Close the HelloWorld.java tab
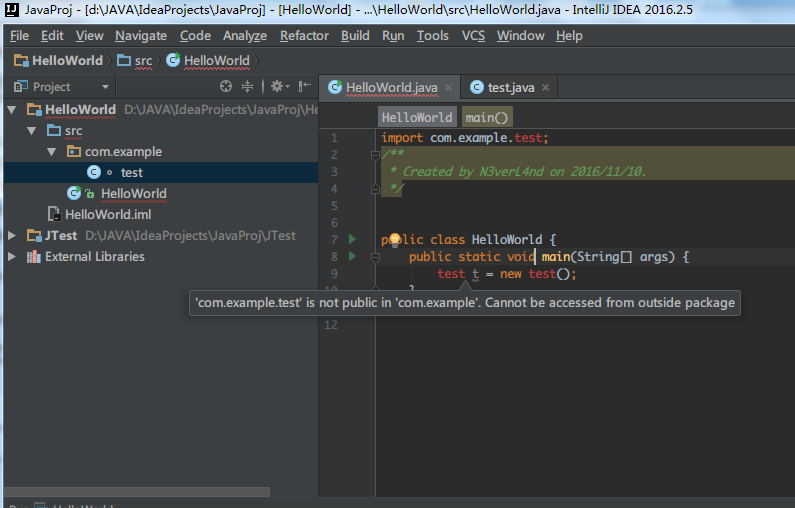 point(448,87)
